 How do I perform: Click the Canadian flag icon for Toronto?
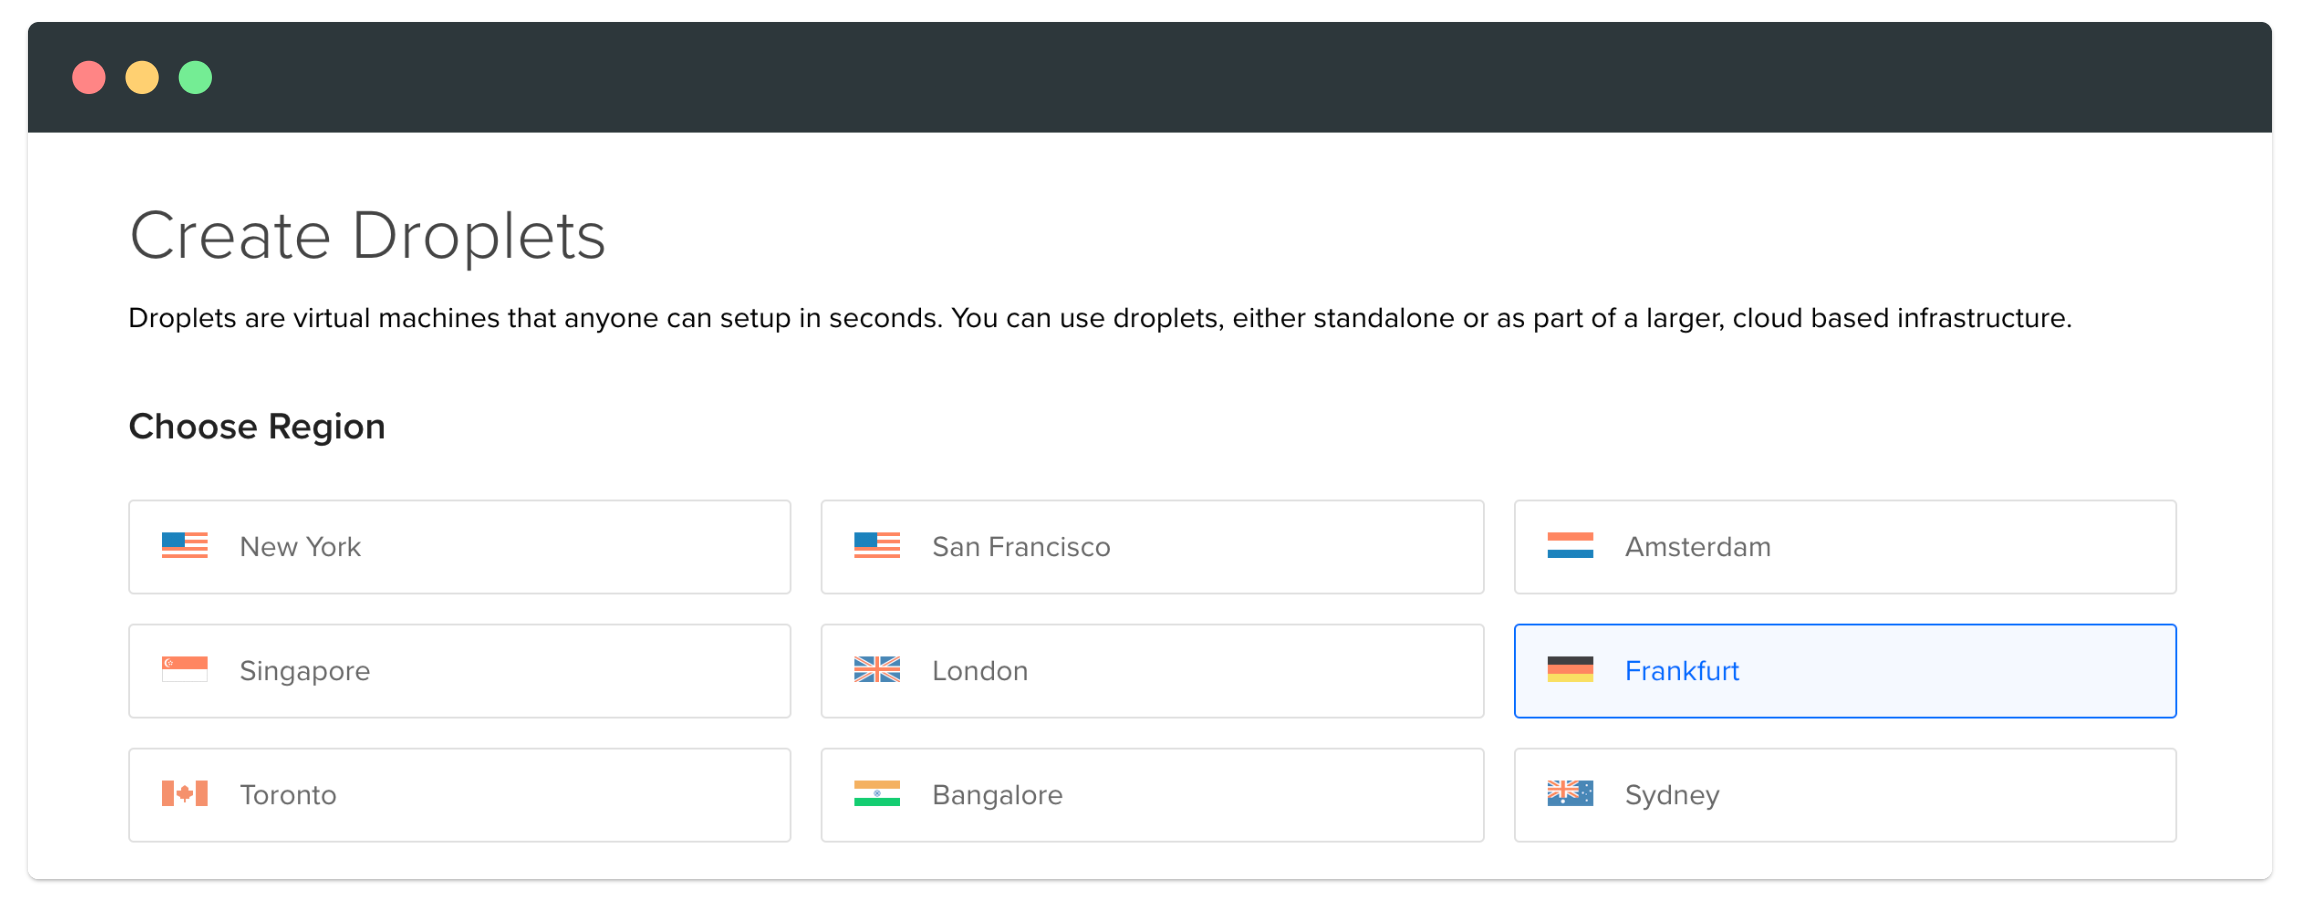tap(185, 794)
